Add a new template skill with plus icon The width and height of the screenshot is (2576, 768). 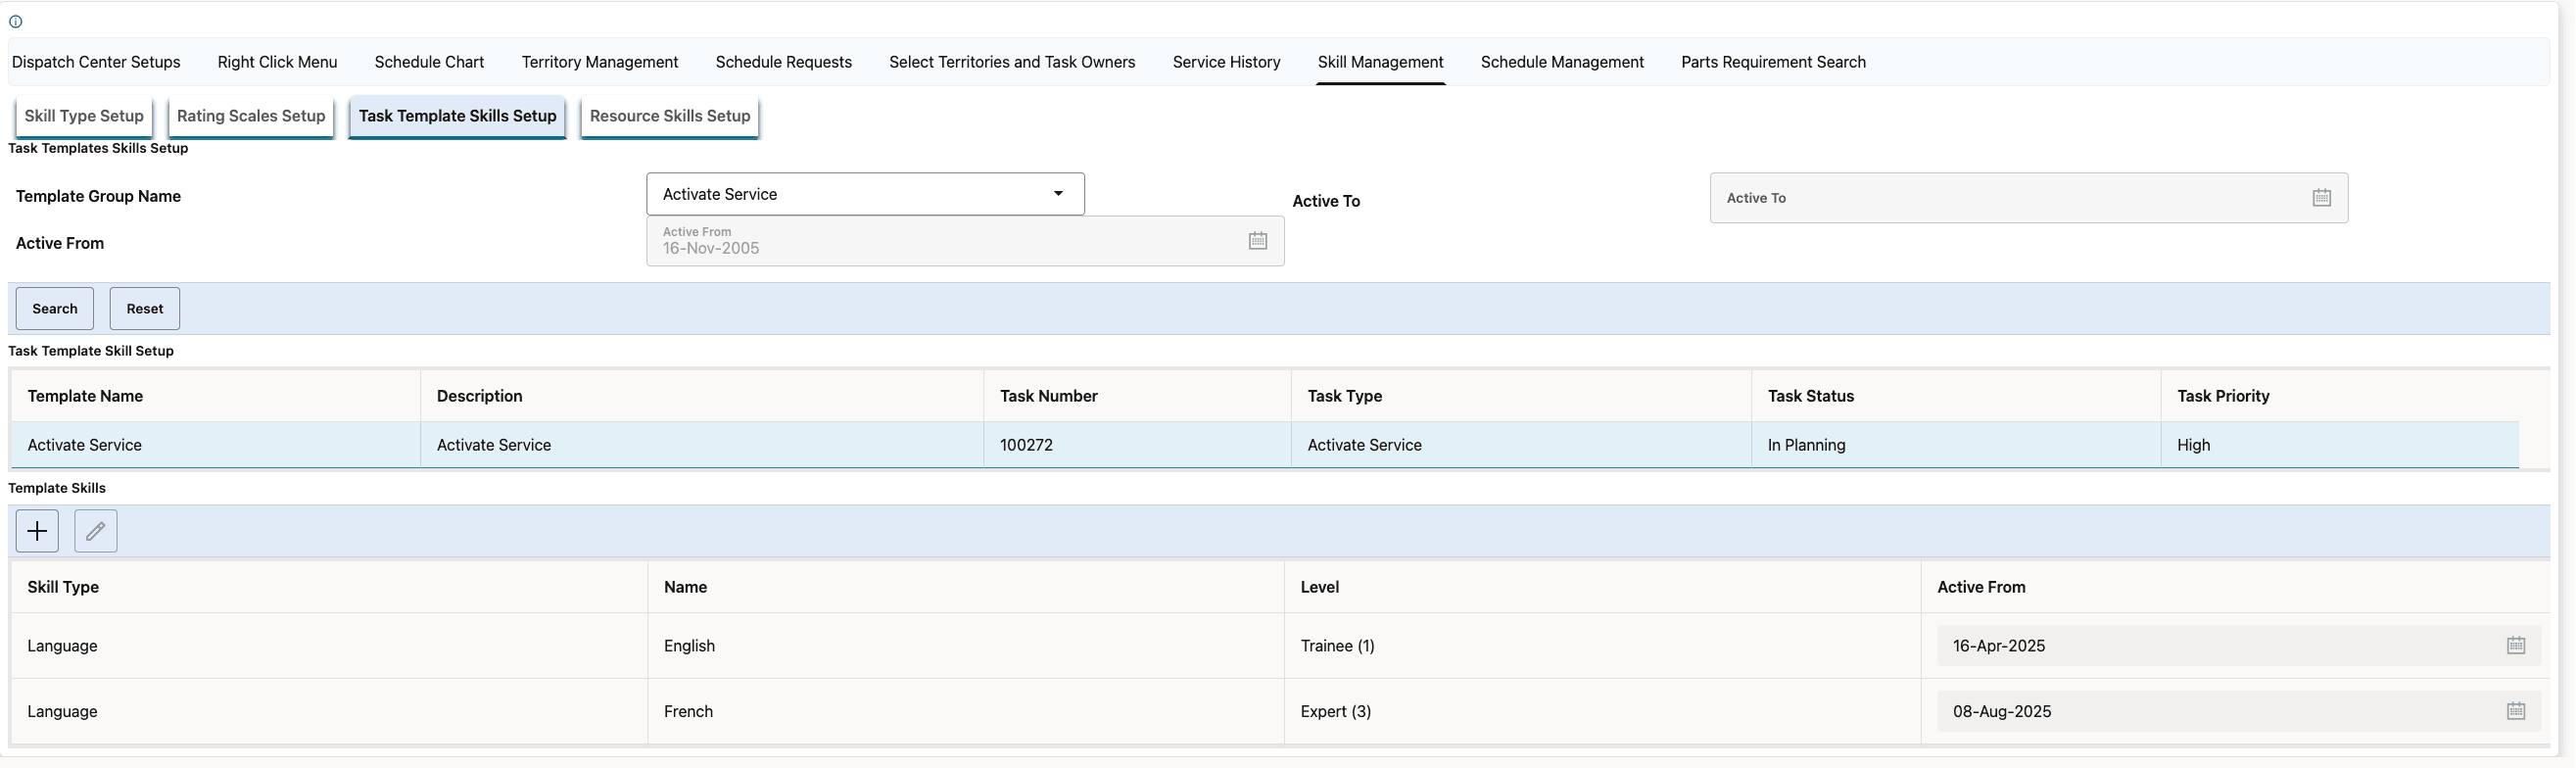tap(37, 531)
